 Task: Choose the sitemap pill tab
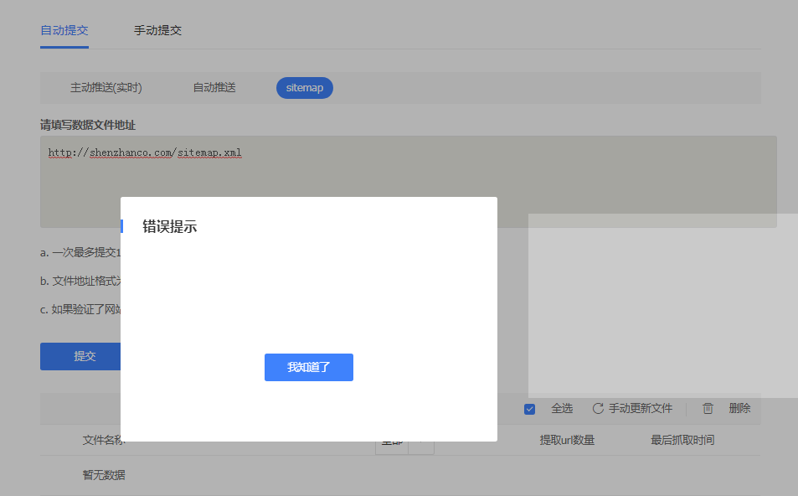pos(304,88)
